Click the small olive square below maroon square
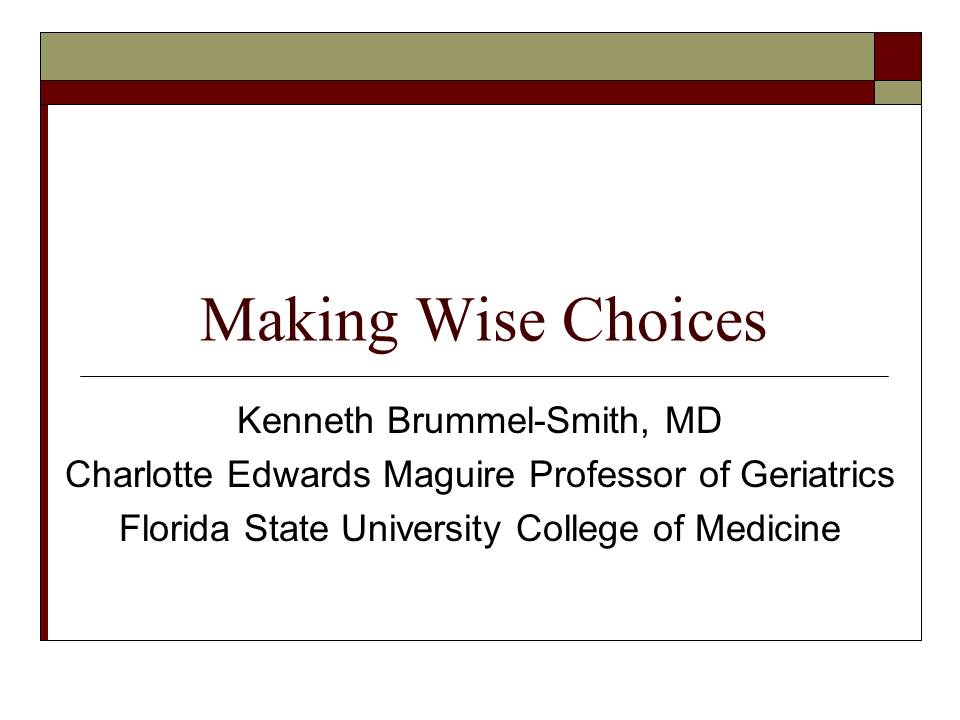 (x=898, y=92)
